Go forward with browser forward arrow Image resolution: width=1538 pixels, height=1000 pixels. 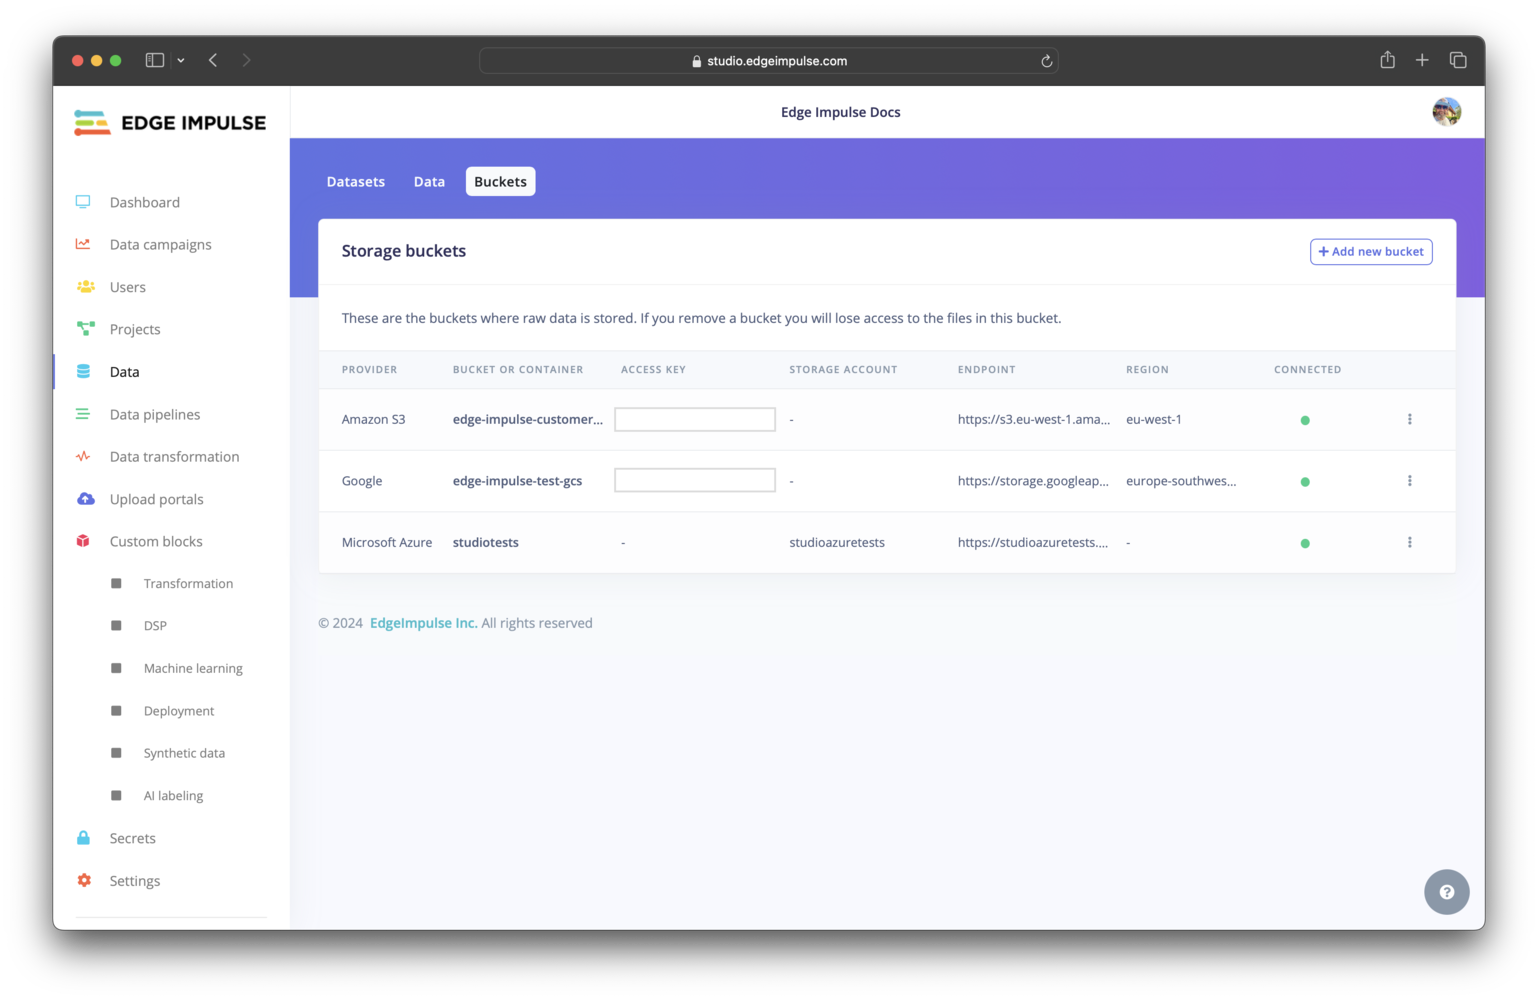click(x=246, y=60)
